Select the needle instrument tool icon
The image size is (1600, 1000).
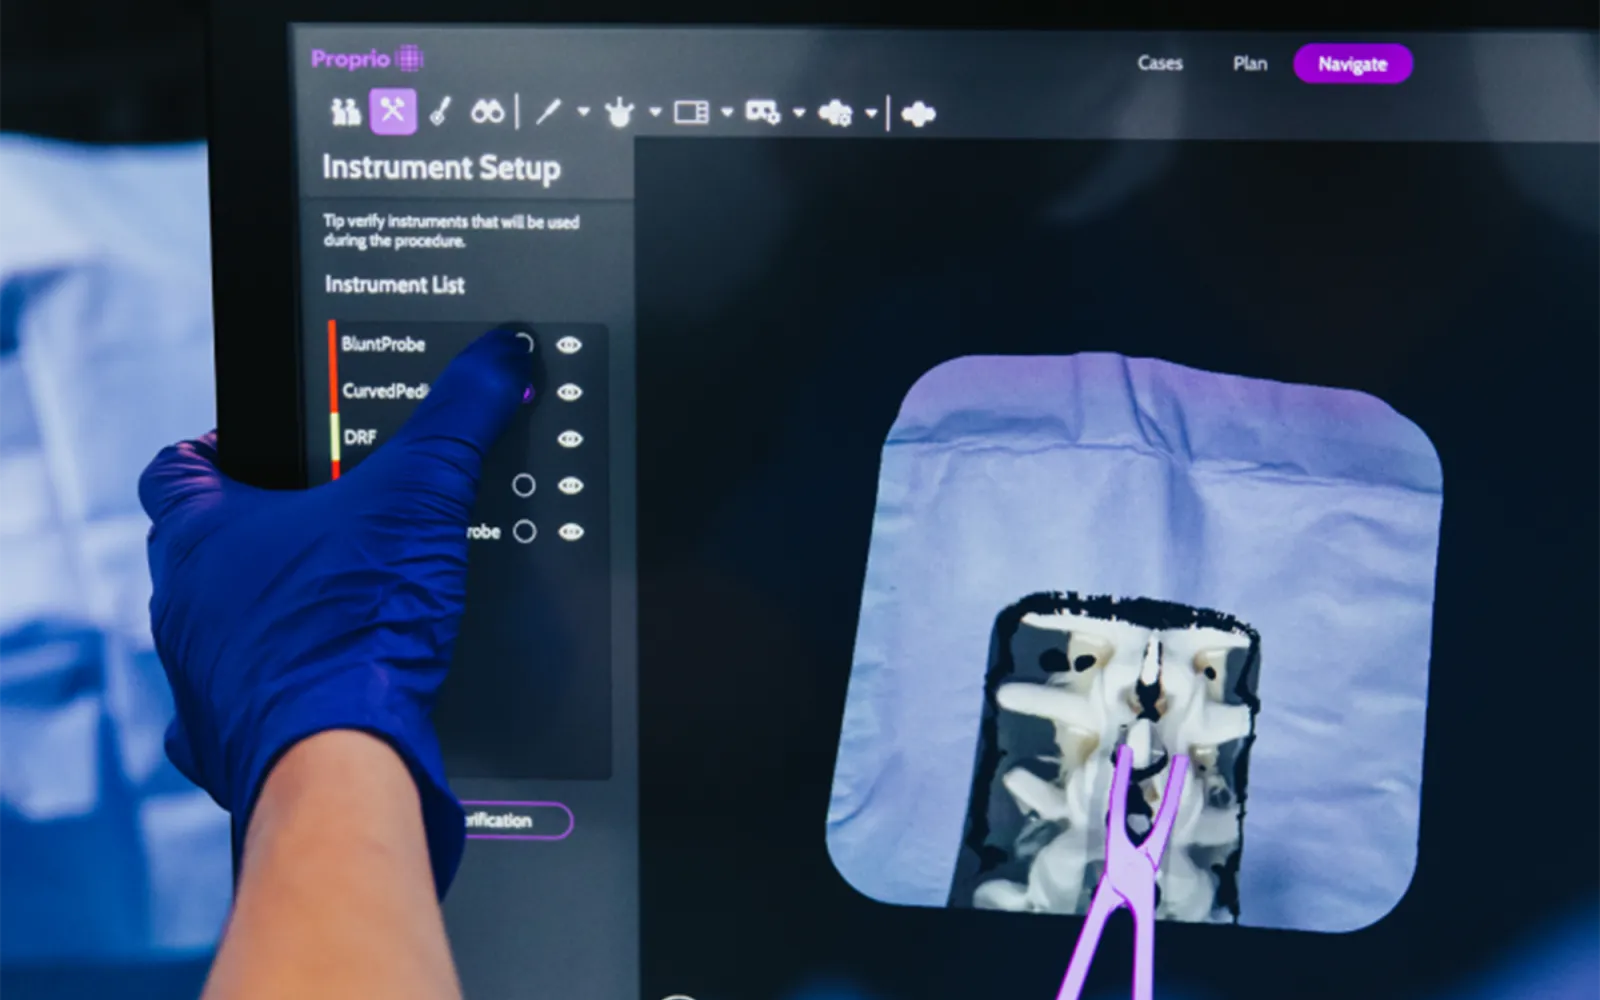coord(548,112)
